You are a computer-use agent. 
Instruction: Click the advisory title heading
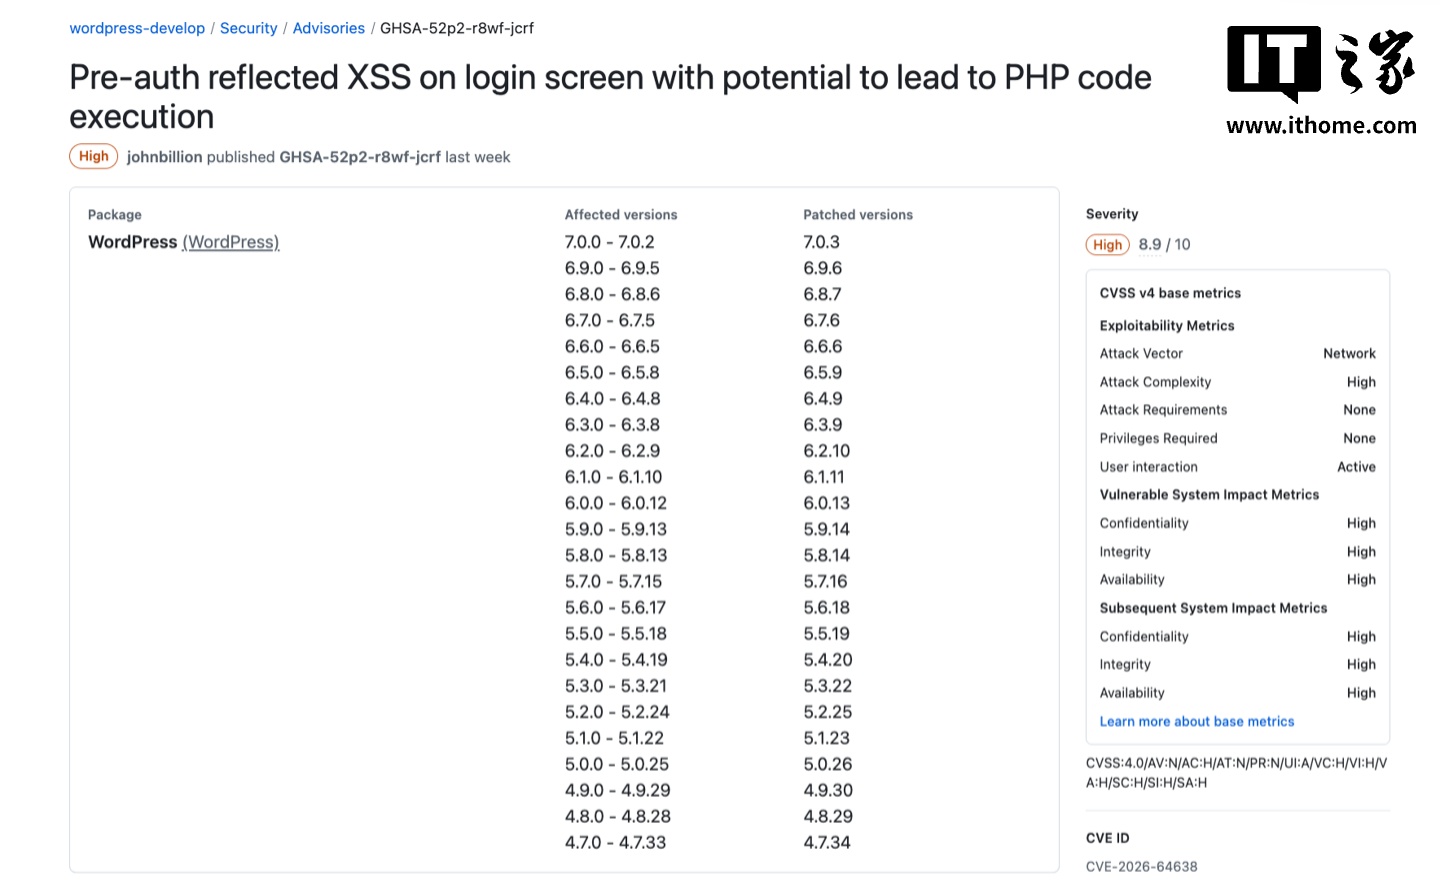(x=610, y=97)
